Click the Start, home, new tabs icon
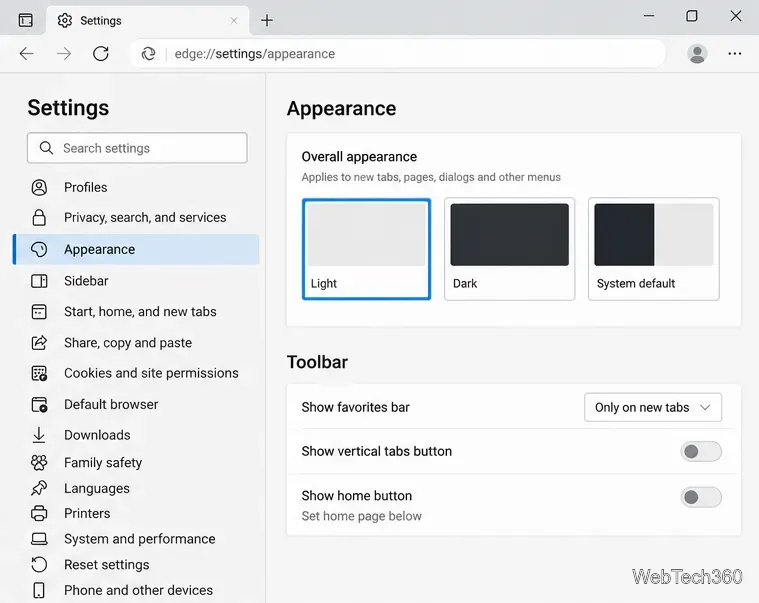The width and height of the screenshot is (759, 603). pyautogui.click(x=39, y=312)
